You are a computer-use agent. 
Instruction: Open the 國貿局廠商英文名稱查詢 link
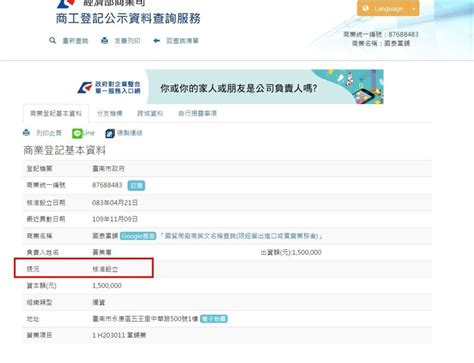[241, 236]
